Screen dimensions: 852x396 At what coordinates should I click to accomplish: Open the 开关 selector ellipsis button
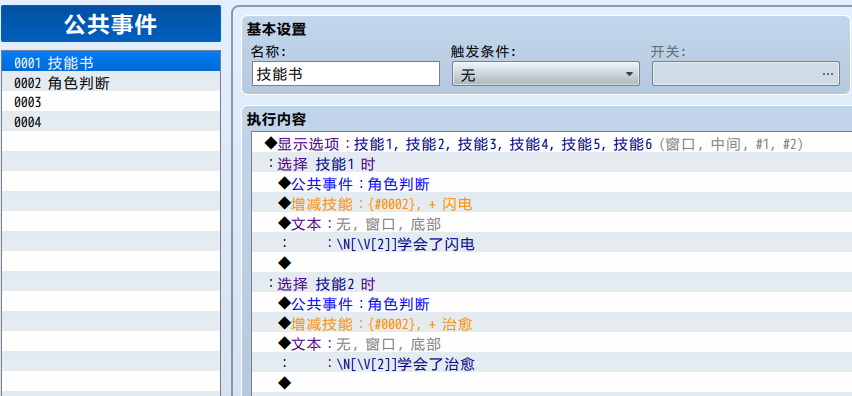[827, 74]
